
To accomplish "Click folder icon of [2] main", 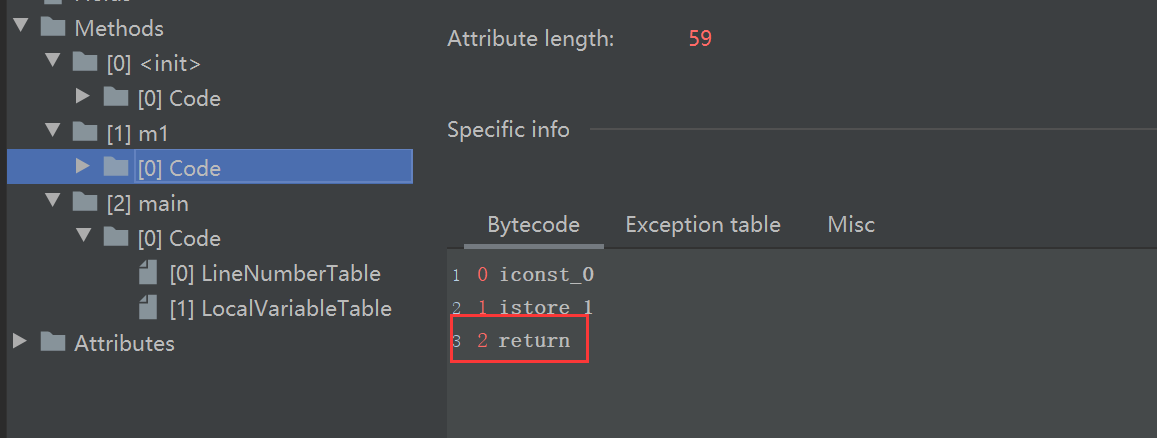I will 85,204.
